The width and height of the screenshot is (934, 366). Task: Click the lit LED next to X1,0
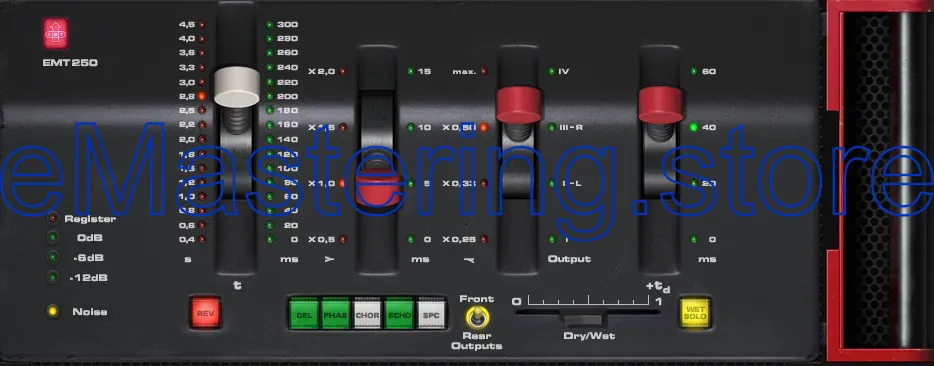click(343, 184)
